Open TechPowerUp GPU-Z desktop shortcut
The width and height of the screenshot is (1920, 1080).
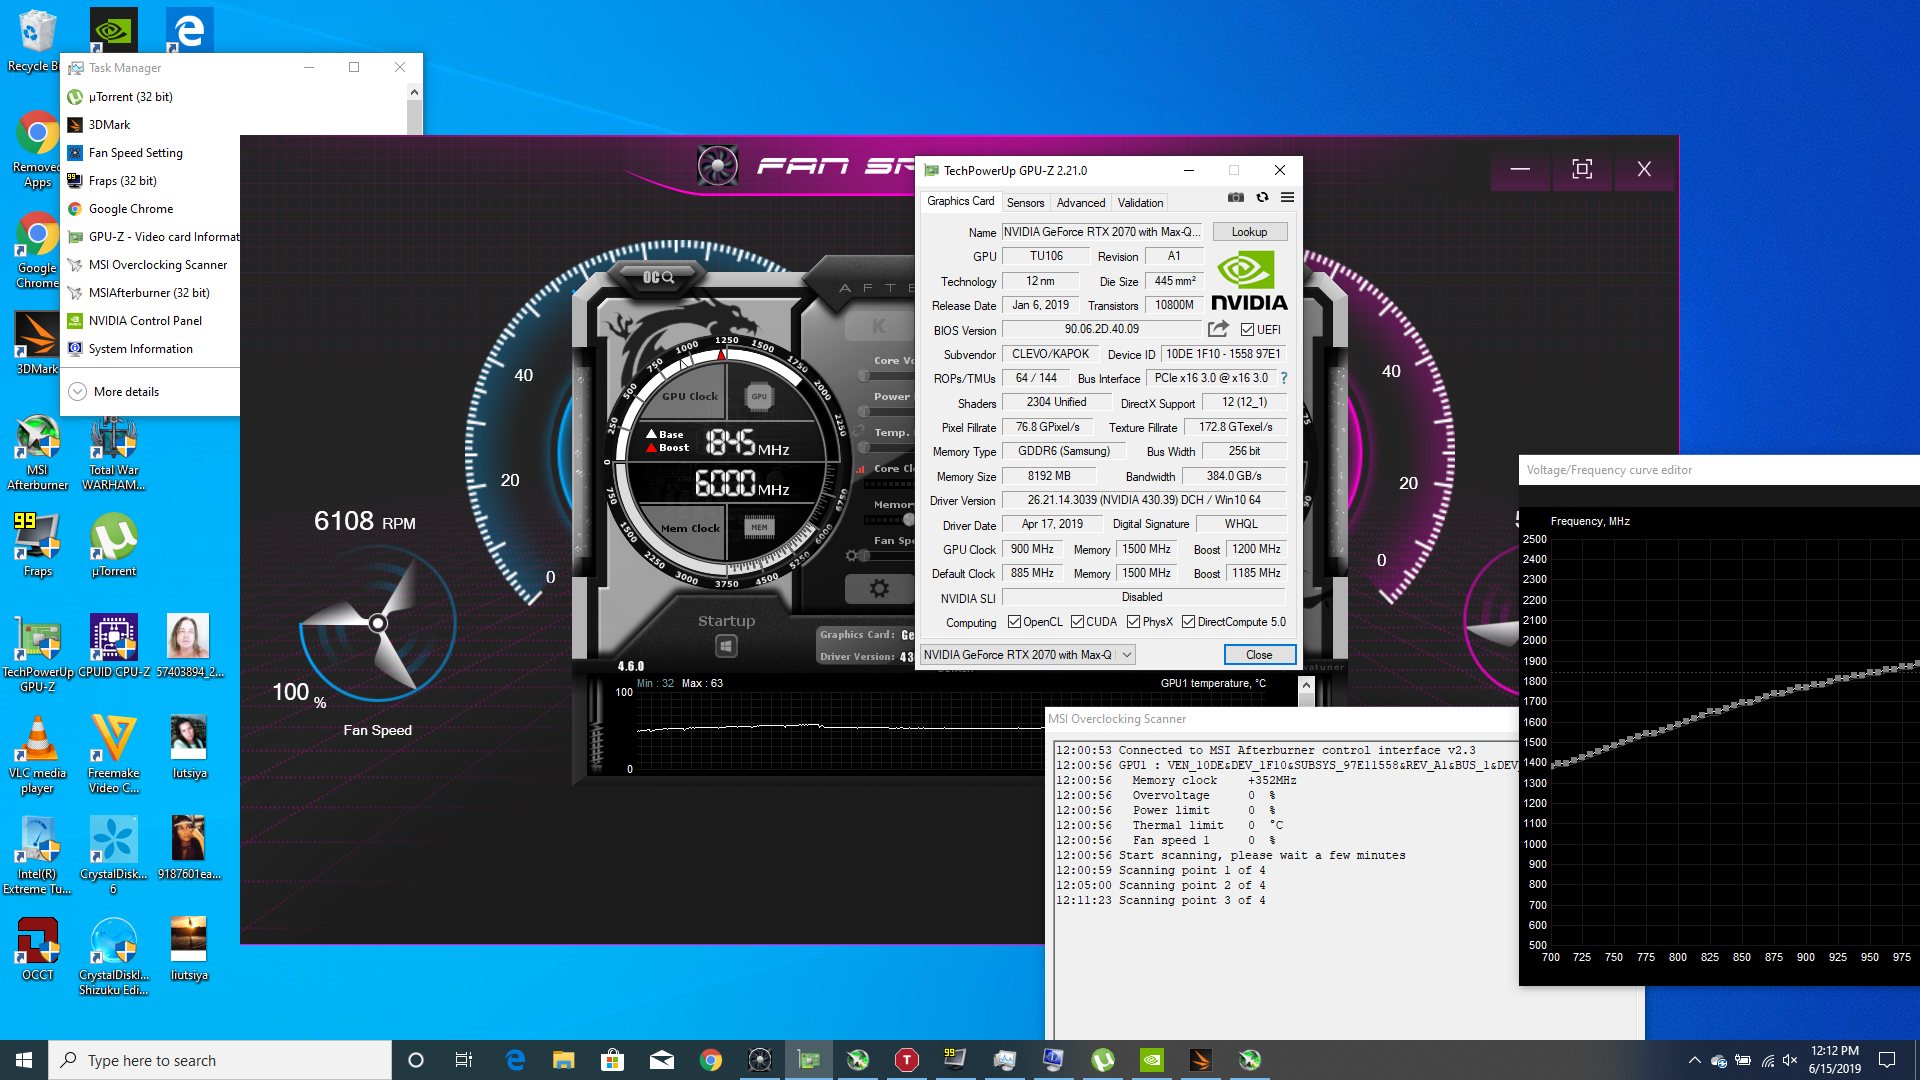point(38,653)
